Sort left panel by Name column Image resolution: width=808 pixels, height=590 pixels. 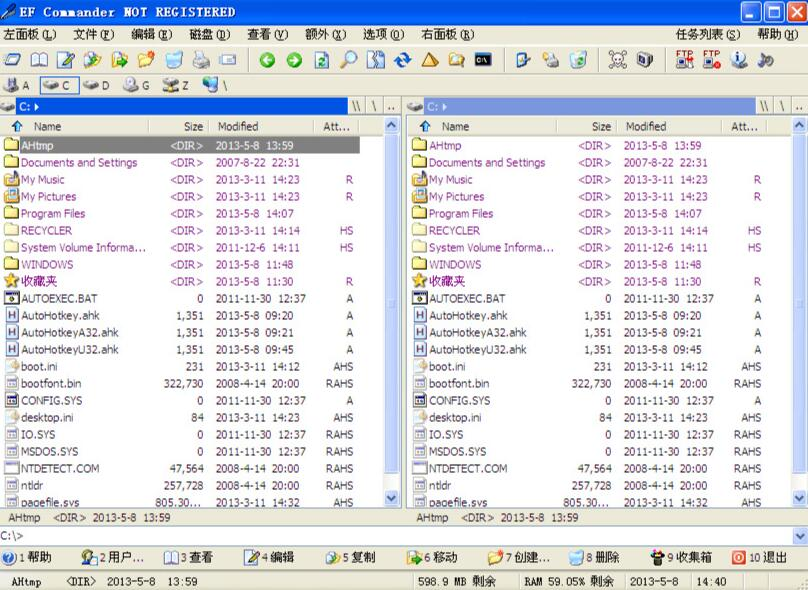tap(47, 127)
